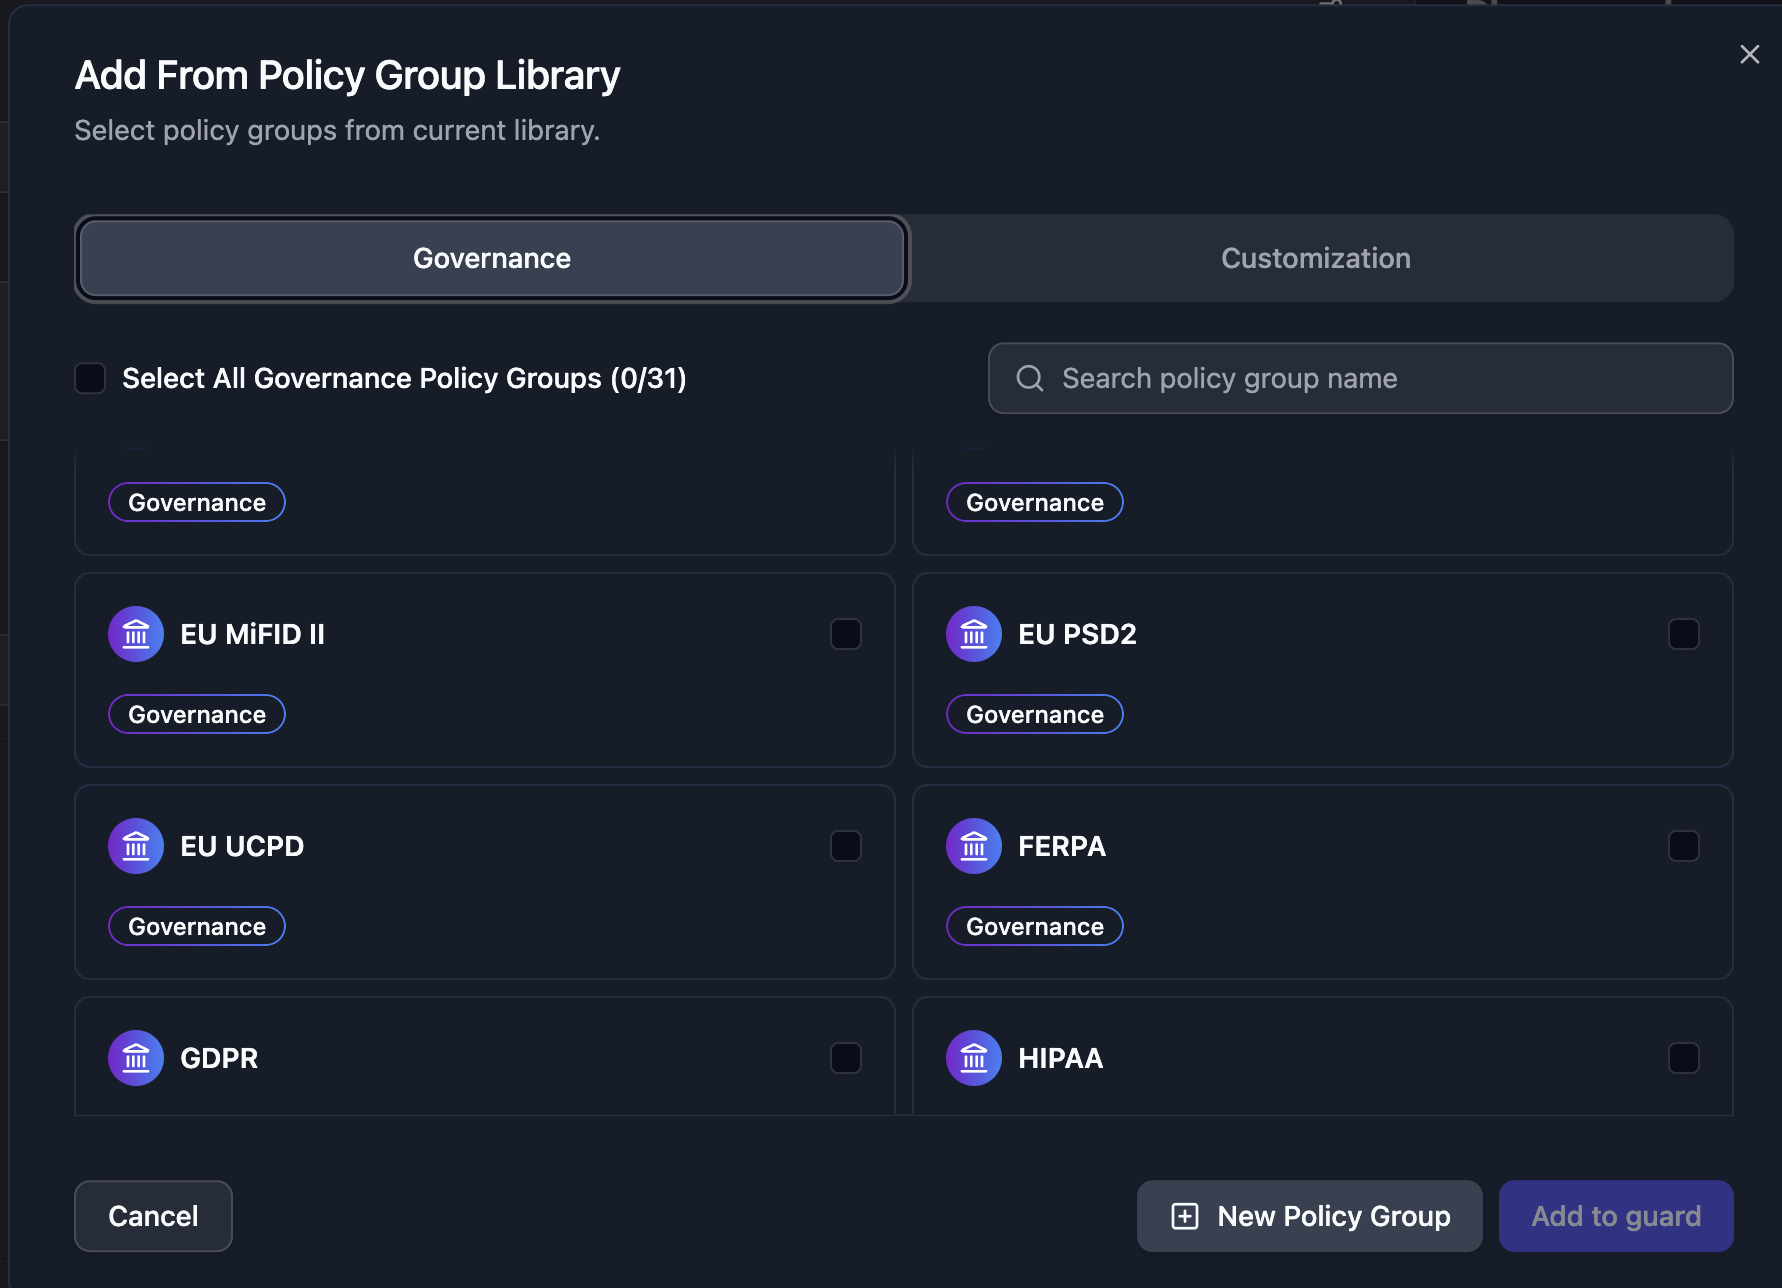Click the FERPA bank icon

[974, 846]
